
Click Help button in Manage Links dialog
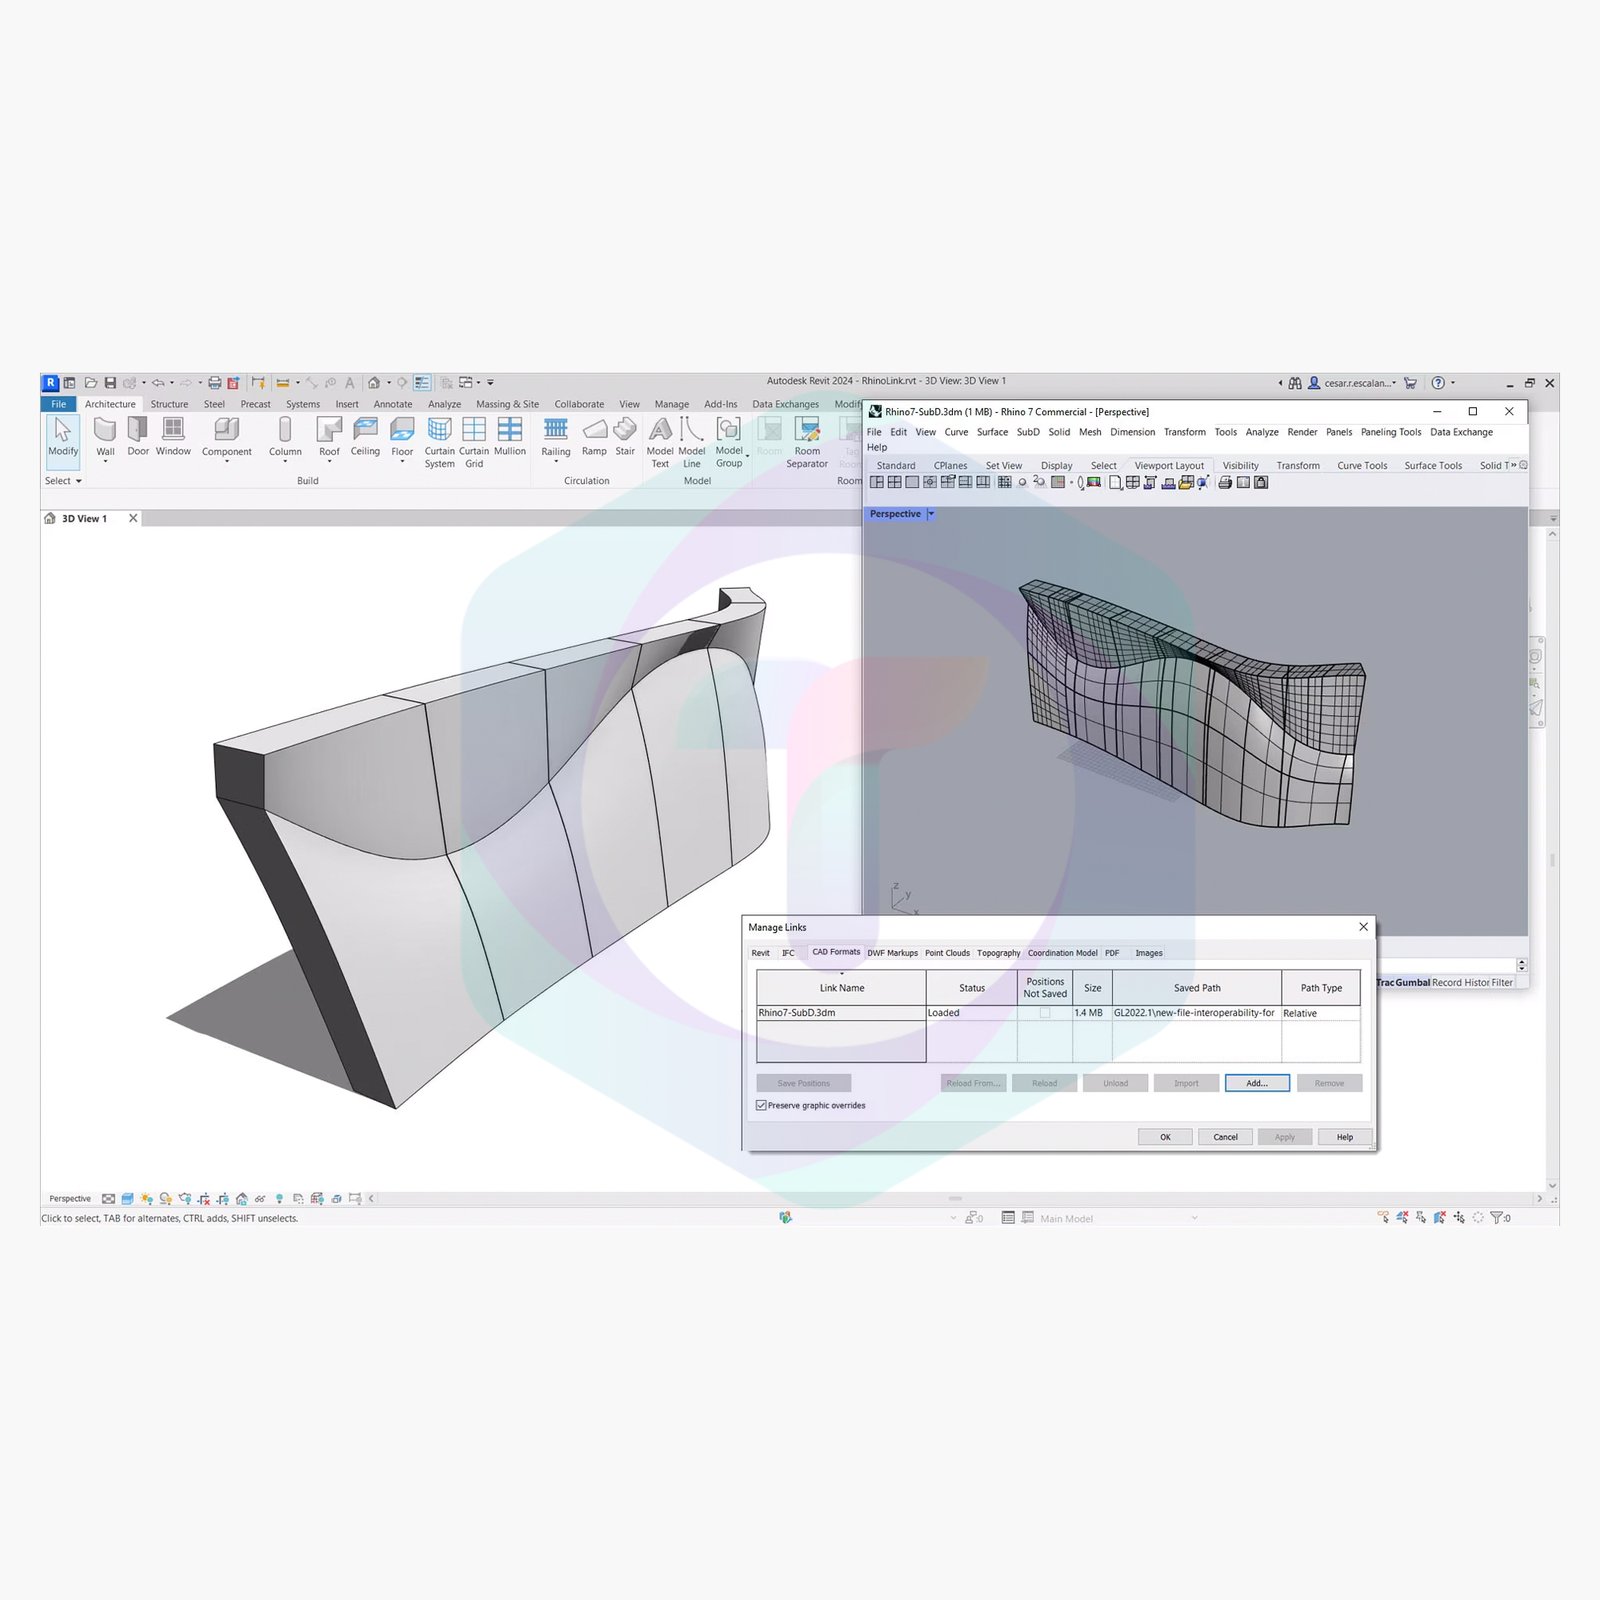coord(1345,1137)
